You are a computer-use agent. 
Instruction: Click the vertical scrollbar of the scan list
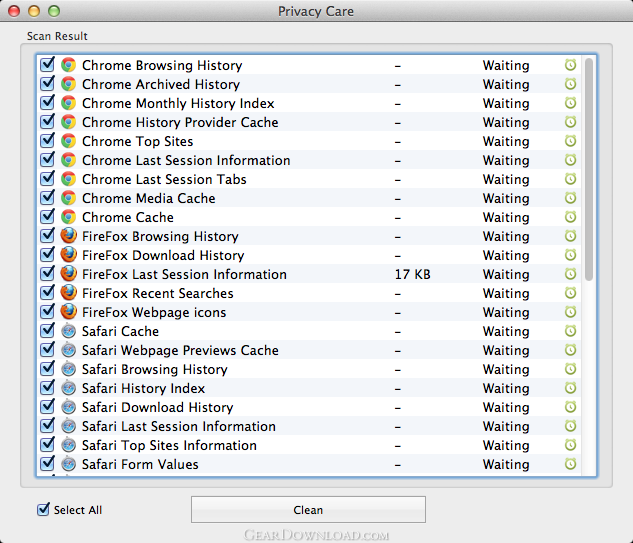tap(589, 170)
